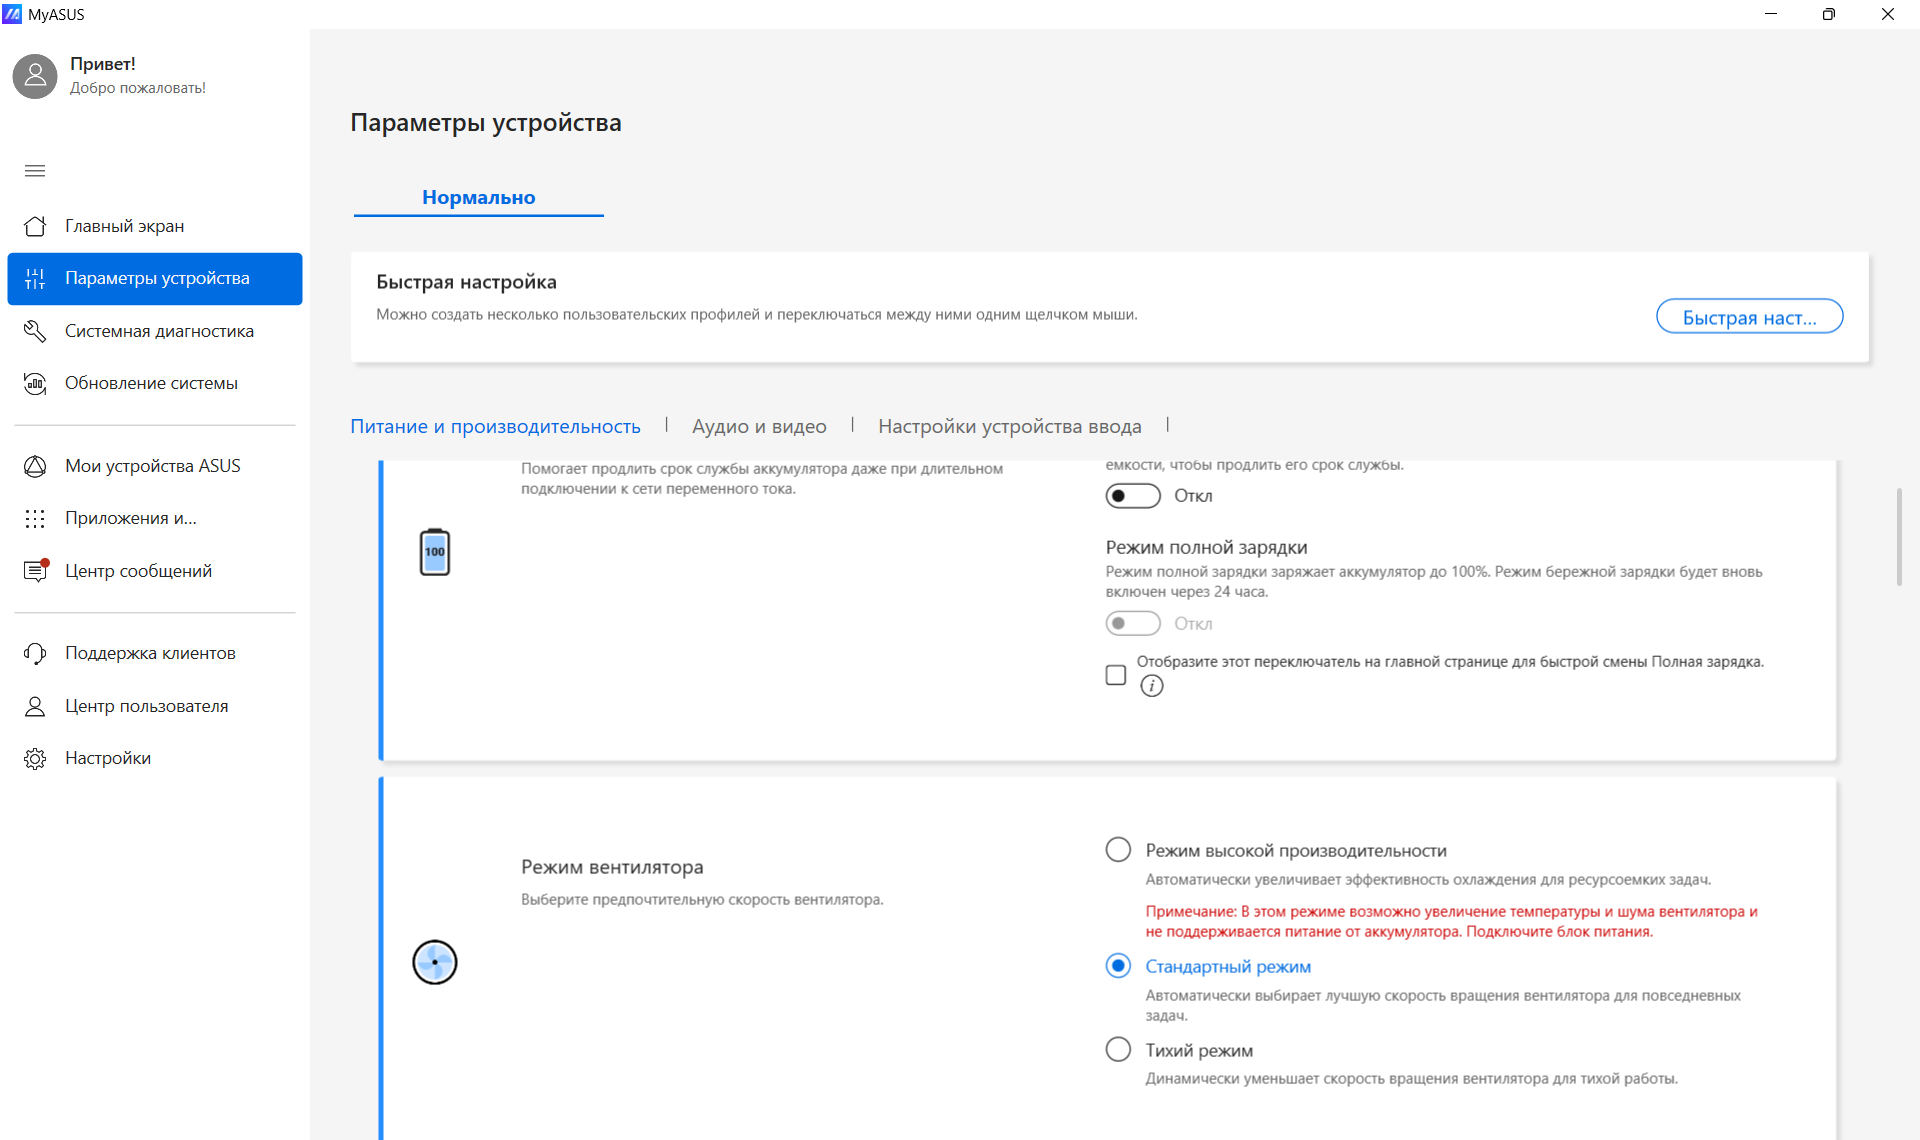Click the hamburger menu icon in sidebar
Viewport: 1920px width, 1140px height.
coord(35,171)
